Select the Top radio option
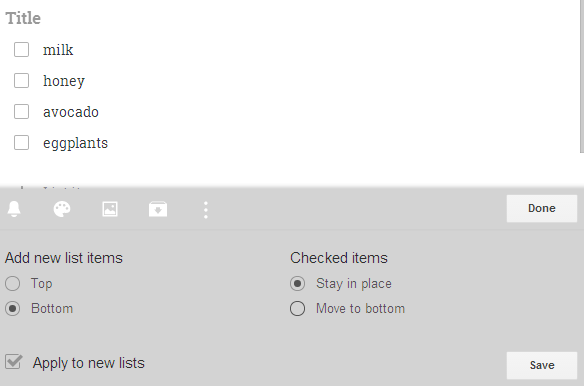 click(13, 284)
